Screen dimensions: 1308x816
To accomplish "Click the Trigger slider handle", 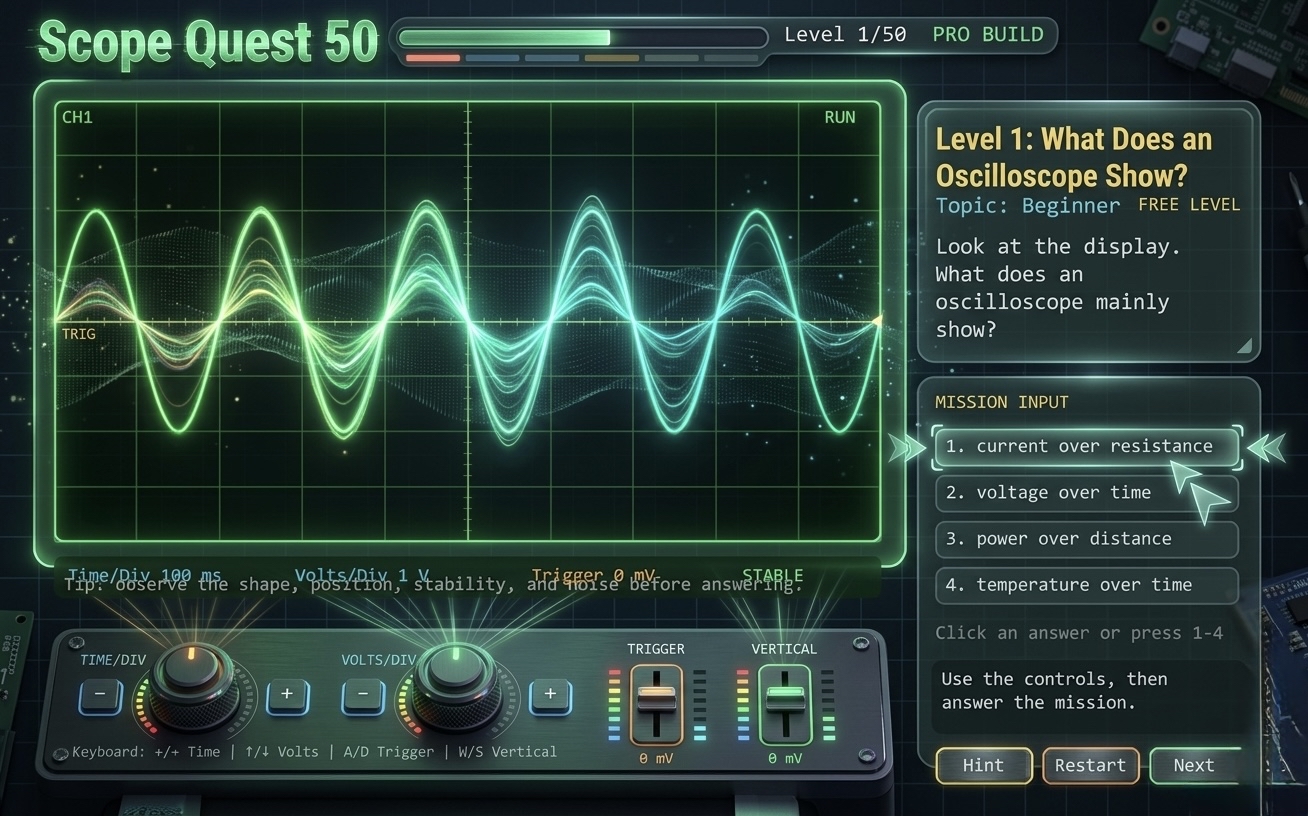I will point(657,699).
